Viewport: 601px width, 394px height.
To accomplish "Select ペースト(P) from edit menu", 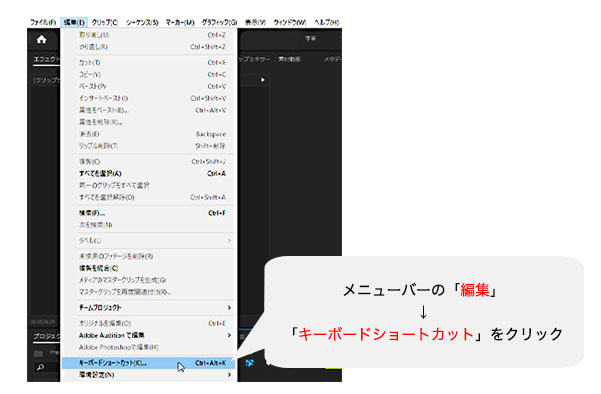I will click(149, 86).
